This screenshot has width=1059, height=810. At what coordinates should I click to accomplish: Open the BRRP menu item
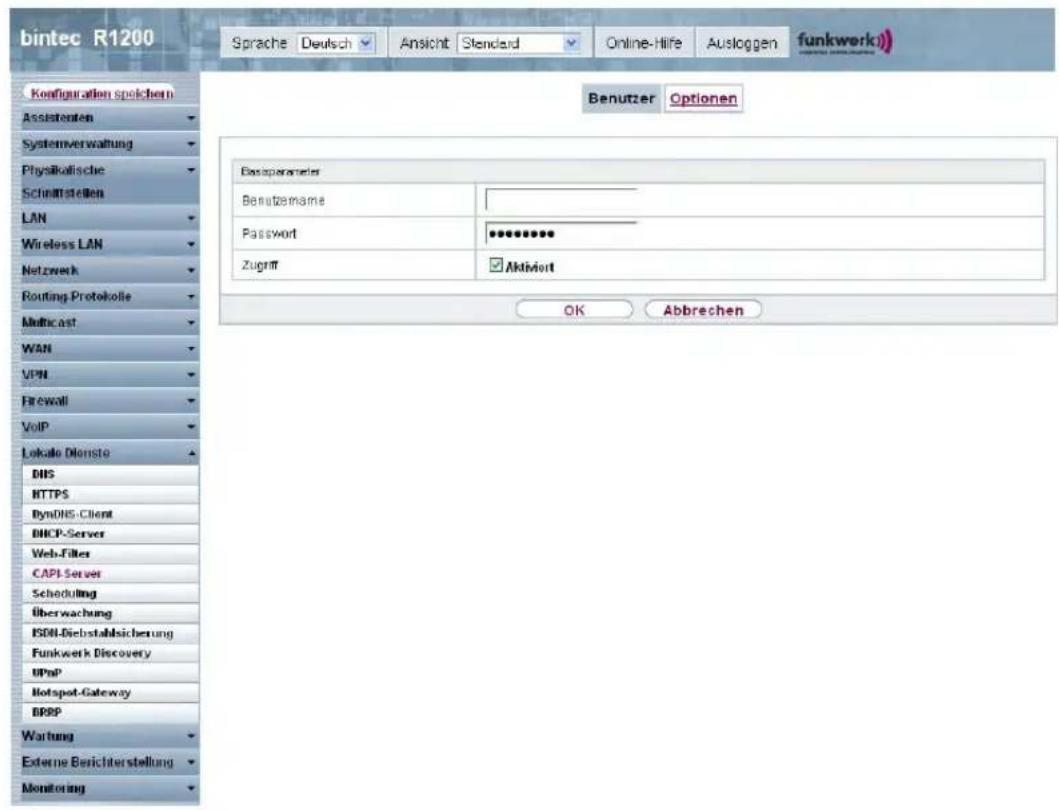coord(111,713)
